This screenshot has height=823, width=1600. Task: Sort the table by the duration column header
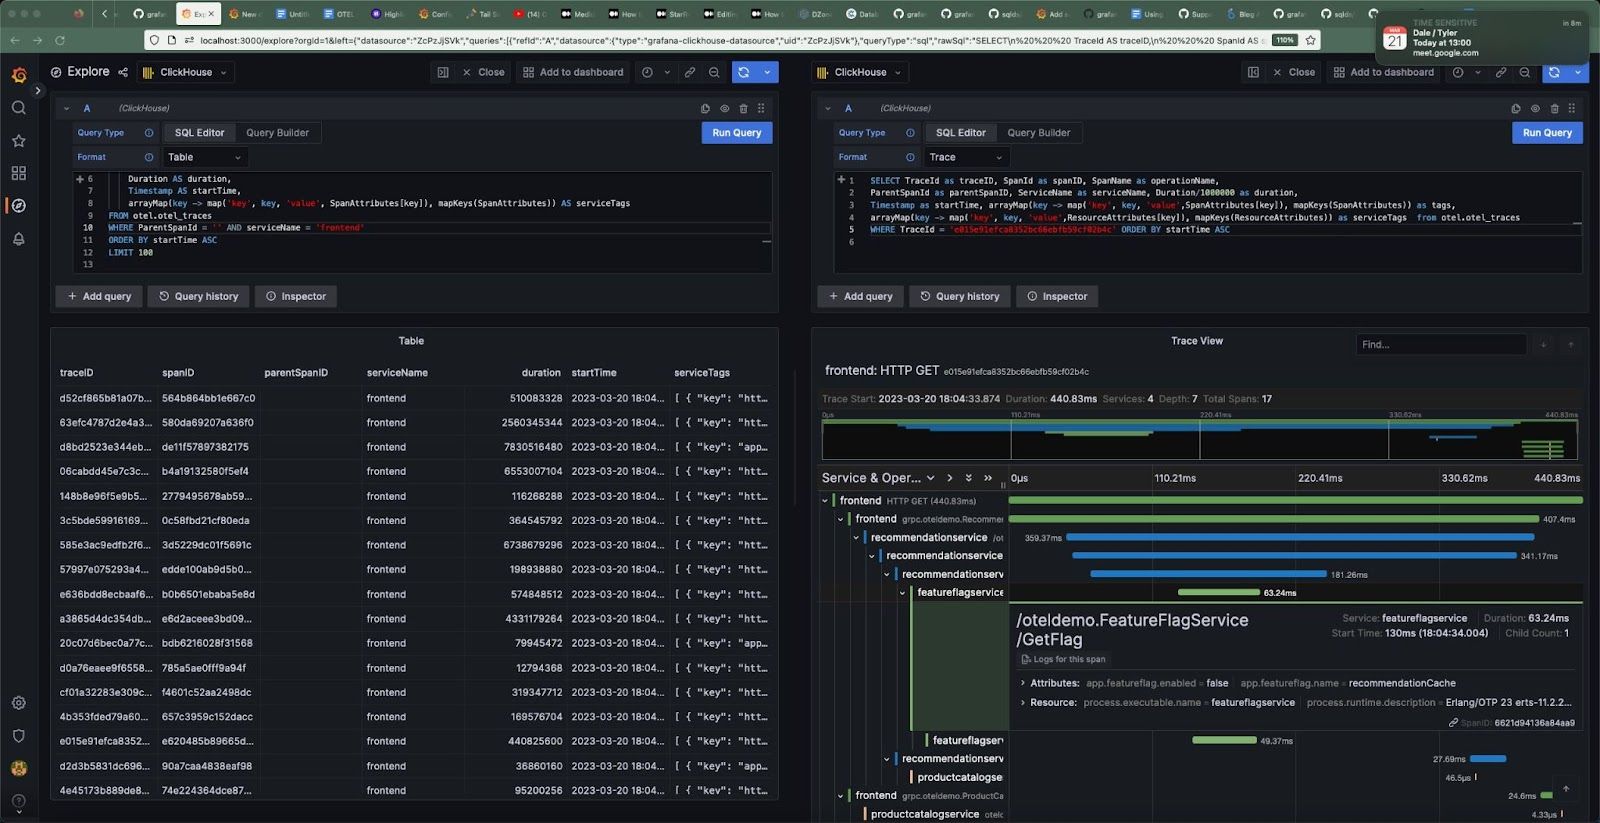(x=540, y=372)
